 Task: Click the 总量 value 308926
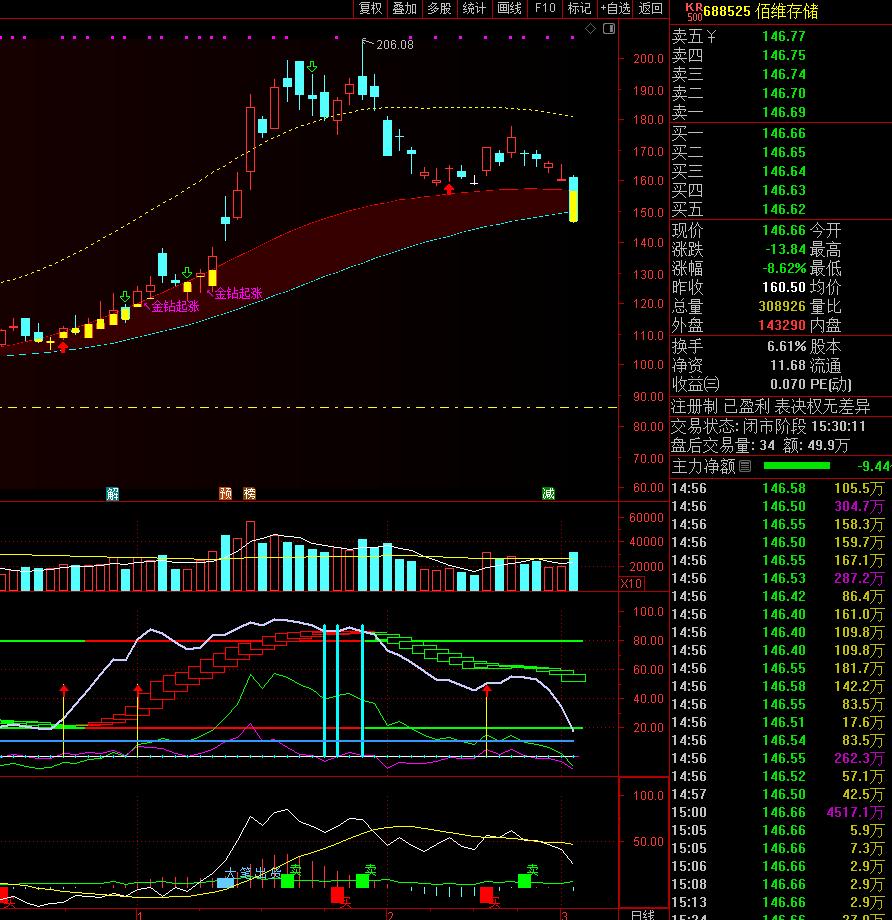pyautogui.click(x=782, y=306)
